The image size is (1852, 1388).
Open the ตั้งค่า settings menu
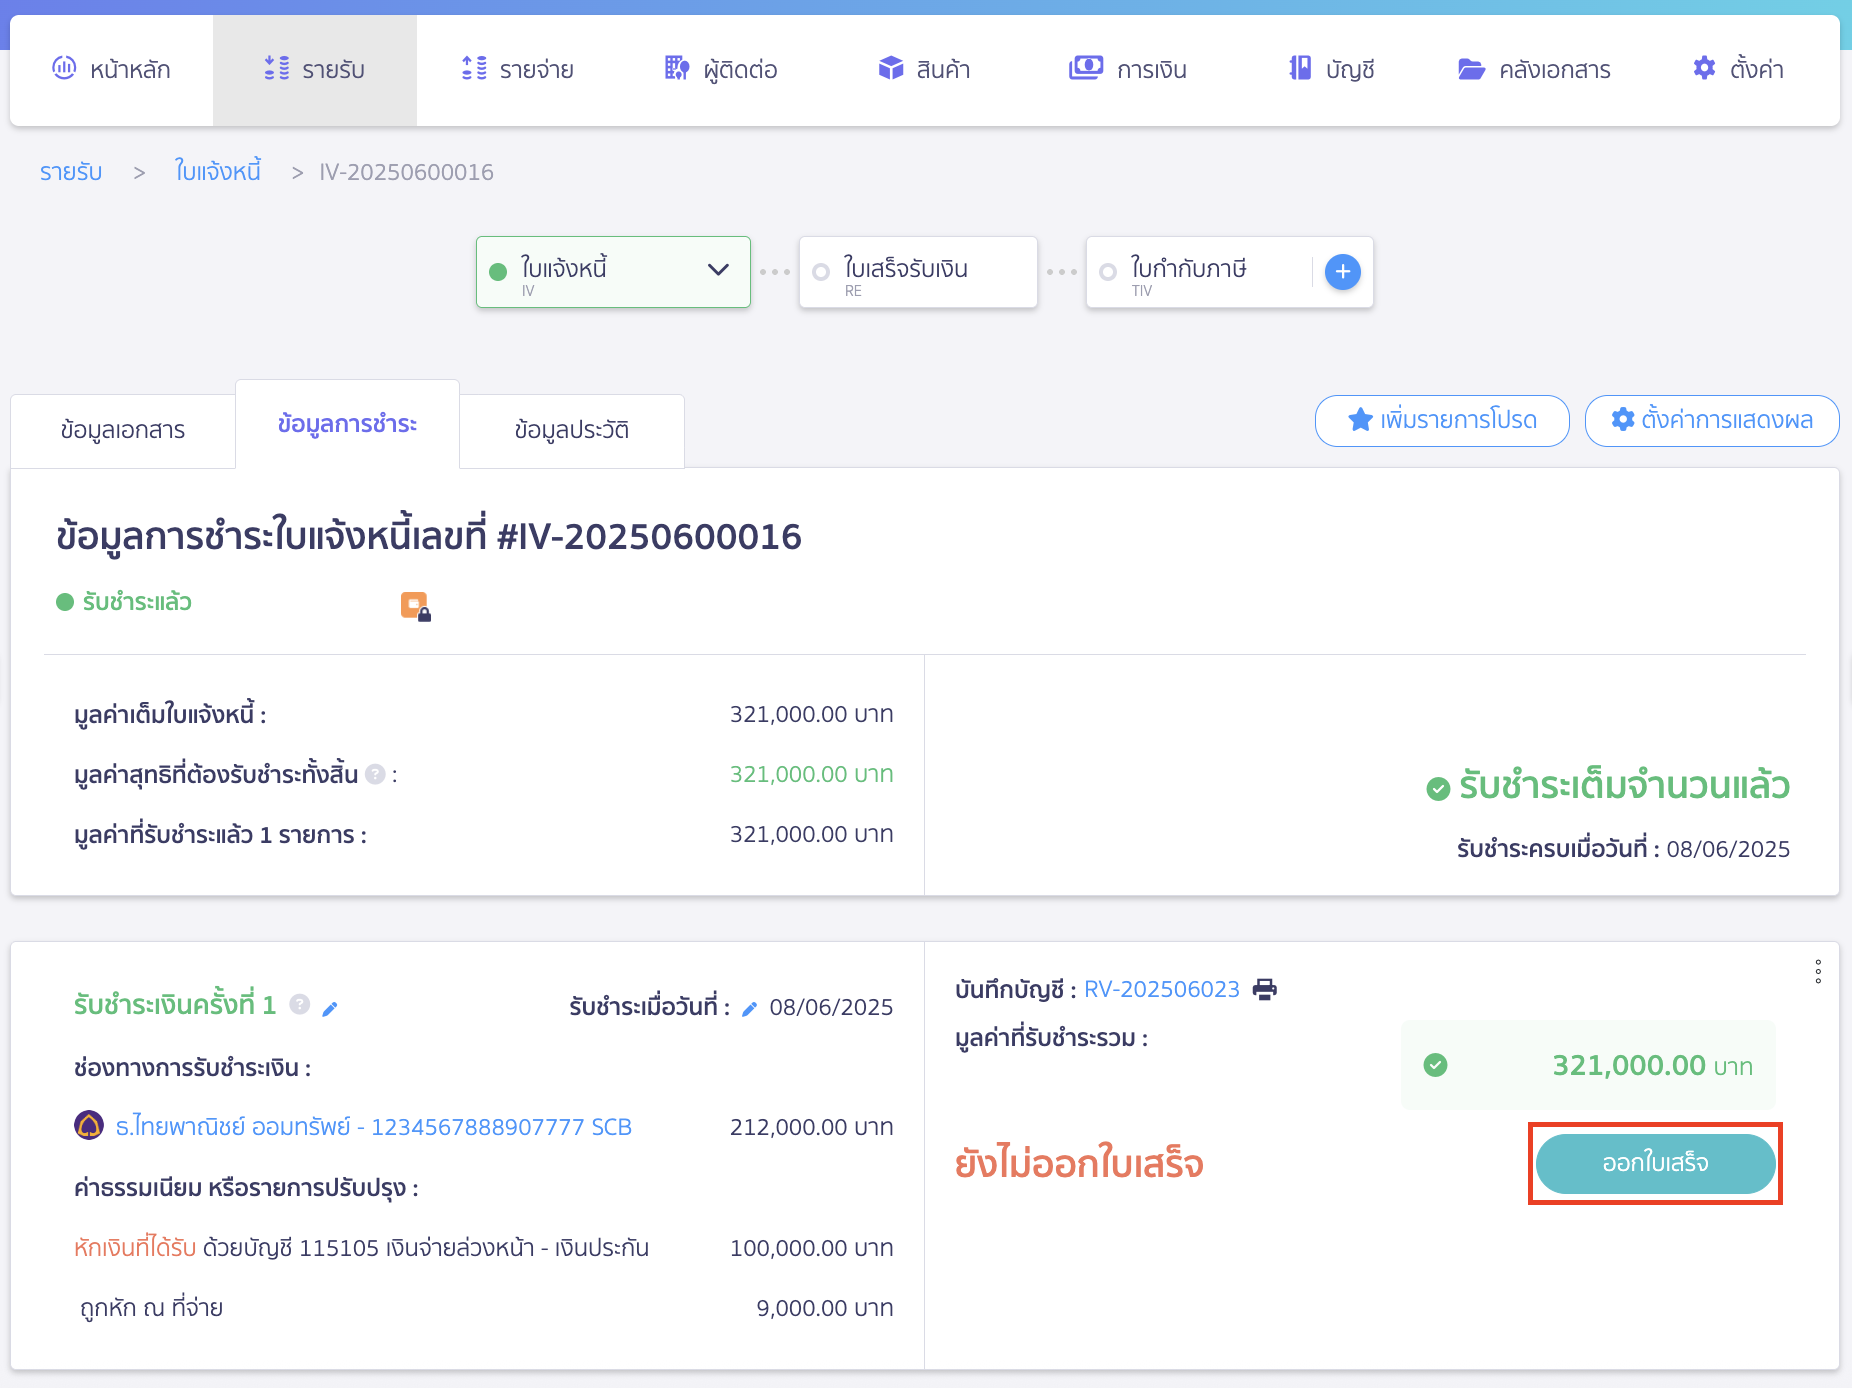1738,69
